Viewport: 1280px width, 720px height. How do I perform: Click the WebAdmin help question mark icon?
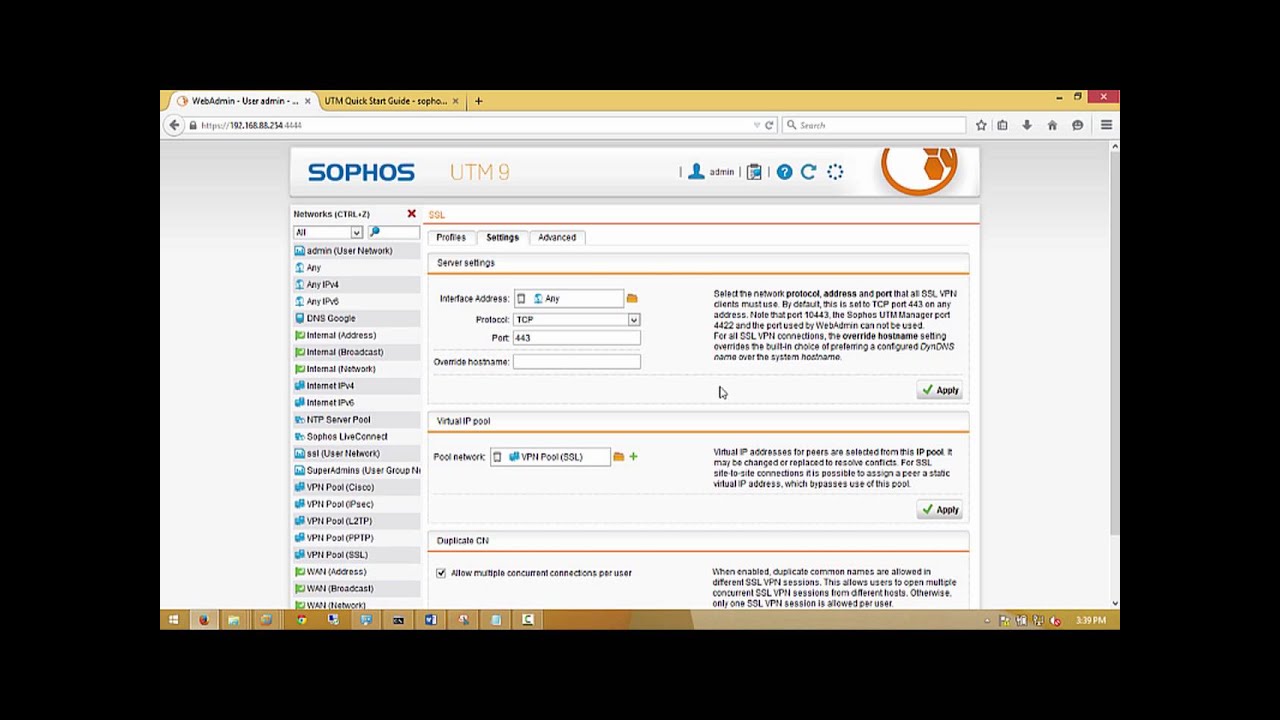pyautogui.click(x=784, y=172)
